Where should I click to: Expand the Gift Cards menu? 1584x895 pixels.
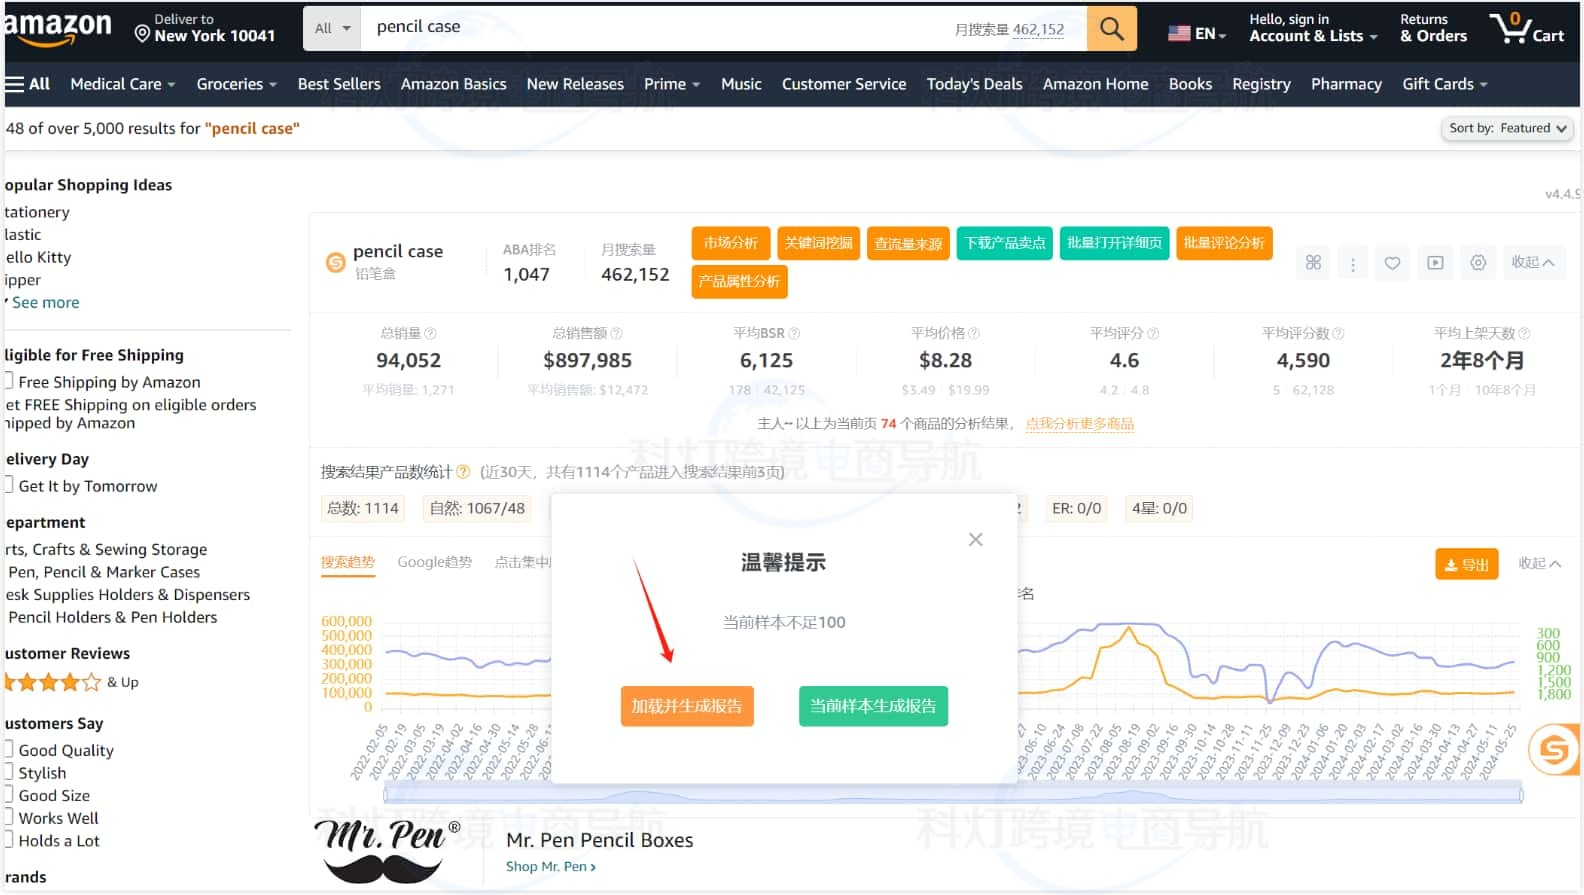[1445, 84]
